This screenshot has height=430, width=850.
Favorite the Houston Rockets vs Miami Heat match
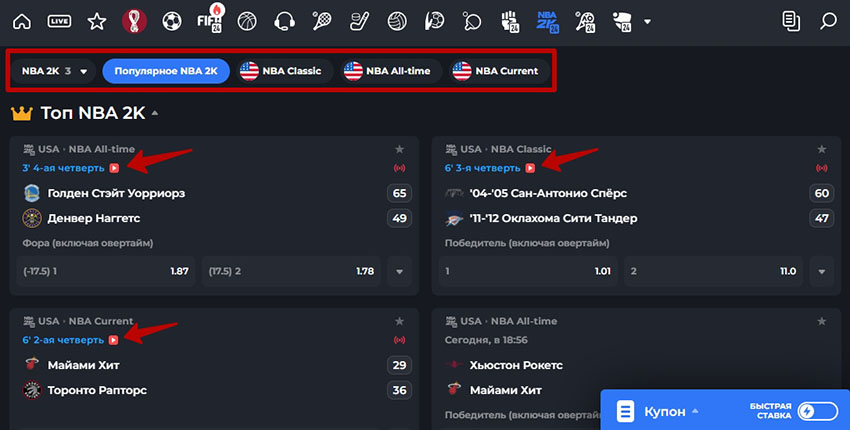(x=822, y=321)
